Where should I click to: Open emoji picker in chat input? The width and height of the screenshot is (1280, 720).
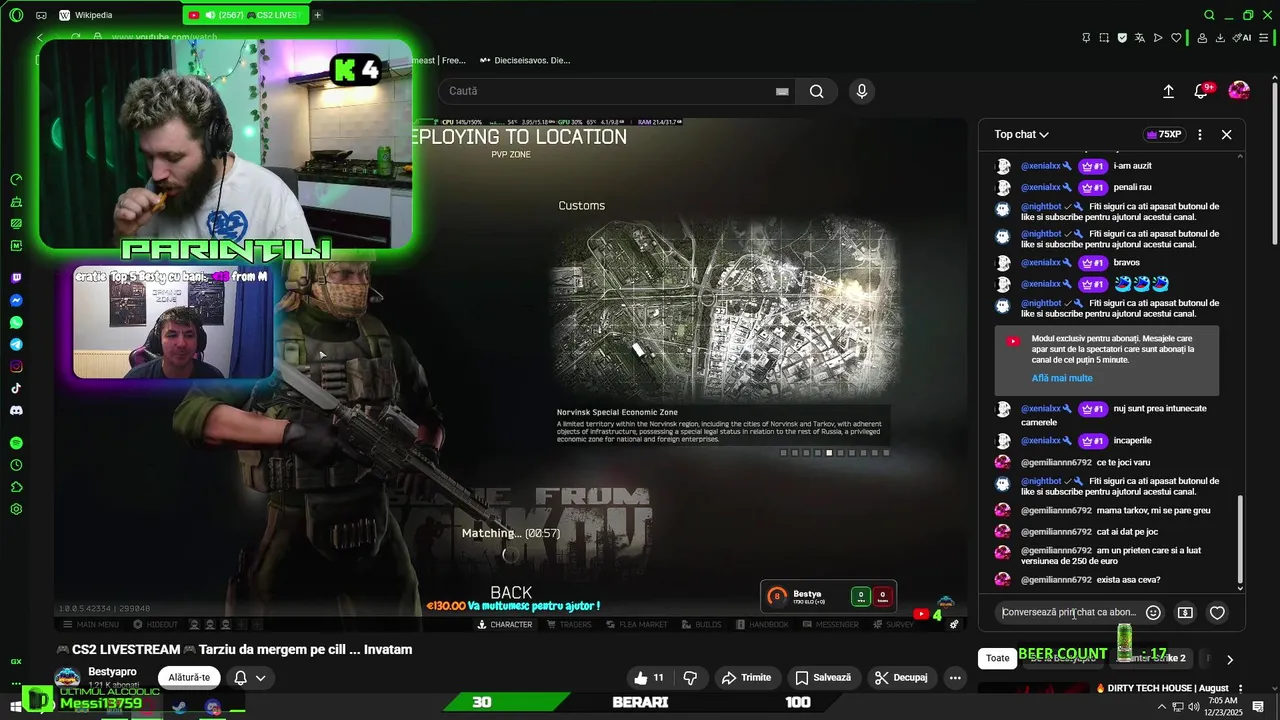click(1153, 613)
